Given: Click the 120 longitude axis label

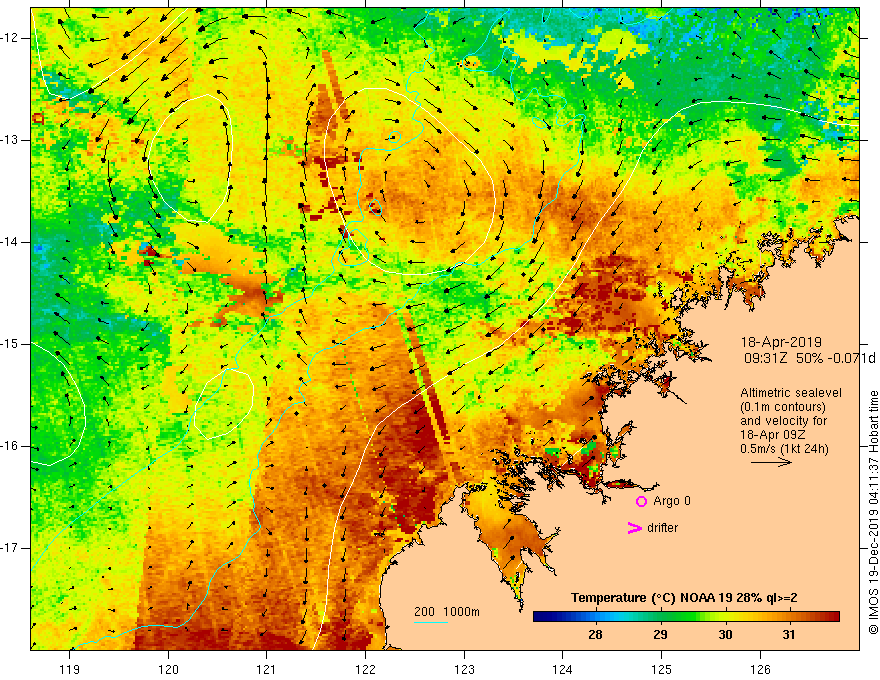Looking at the screenshot, I should click(168, 669).
